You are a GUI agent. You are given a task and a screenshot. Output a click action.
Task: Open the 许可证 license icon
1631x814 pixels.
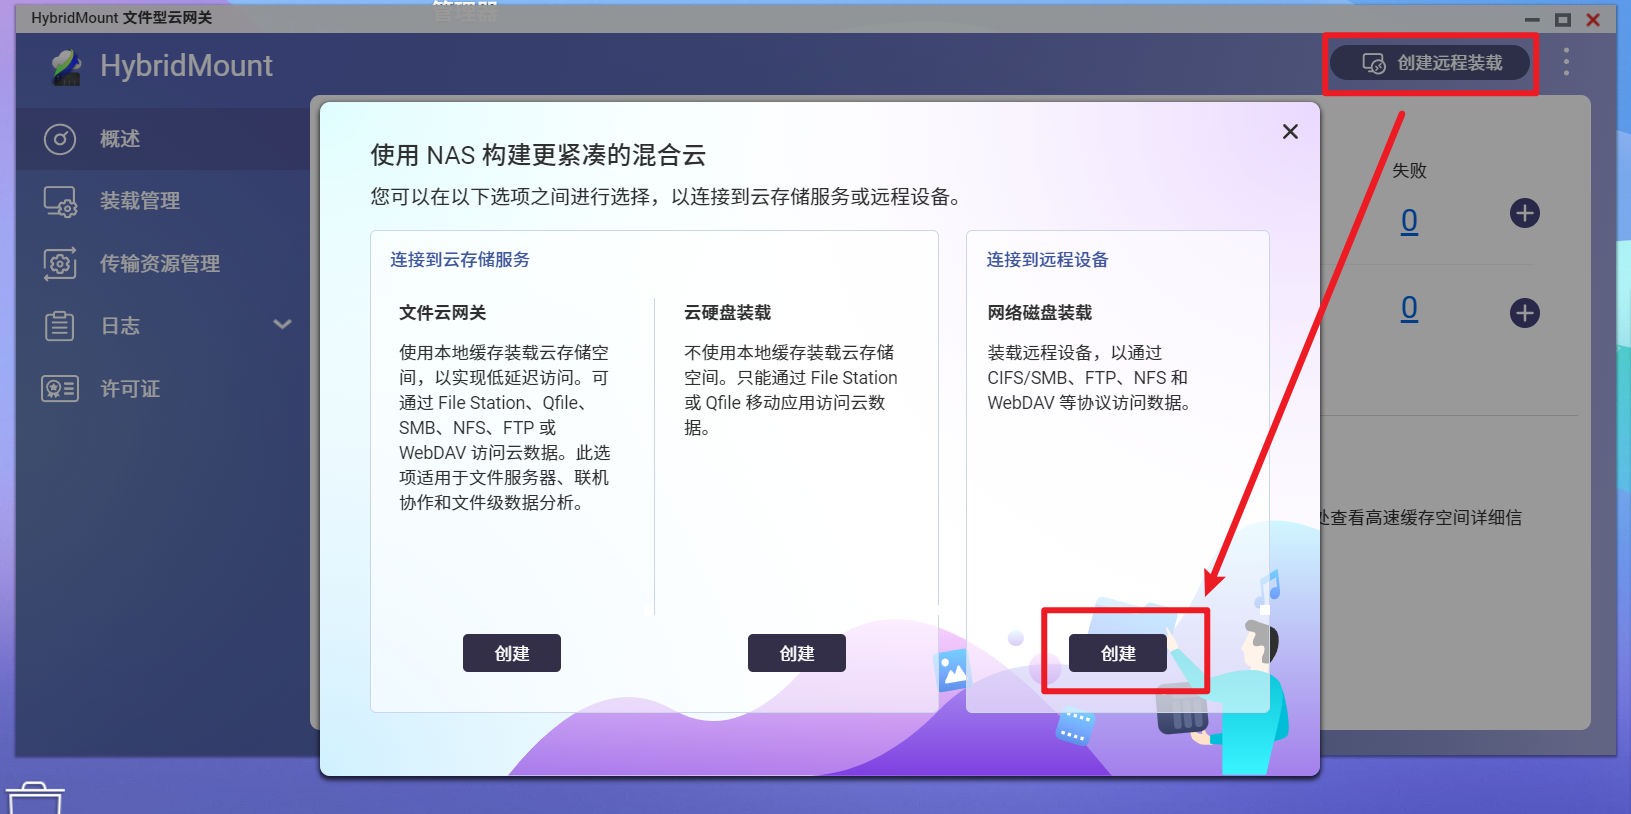click(x=60, y=389)
